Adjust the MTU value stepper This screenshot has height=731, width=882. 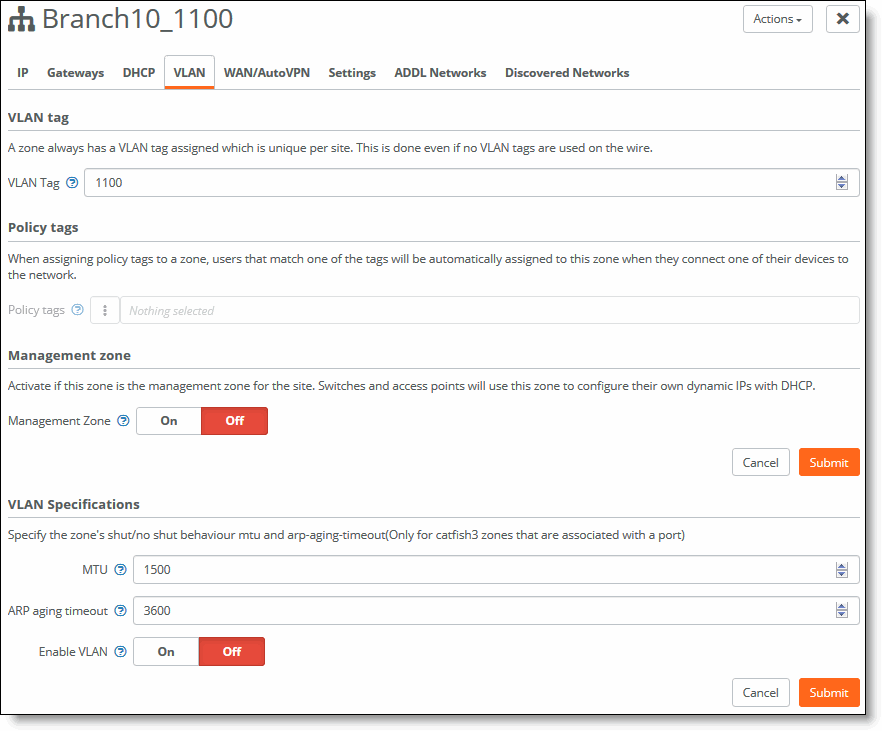pyautogui.click(x=841, y=570)
